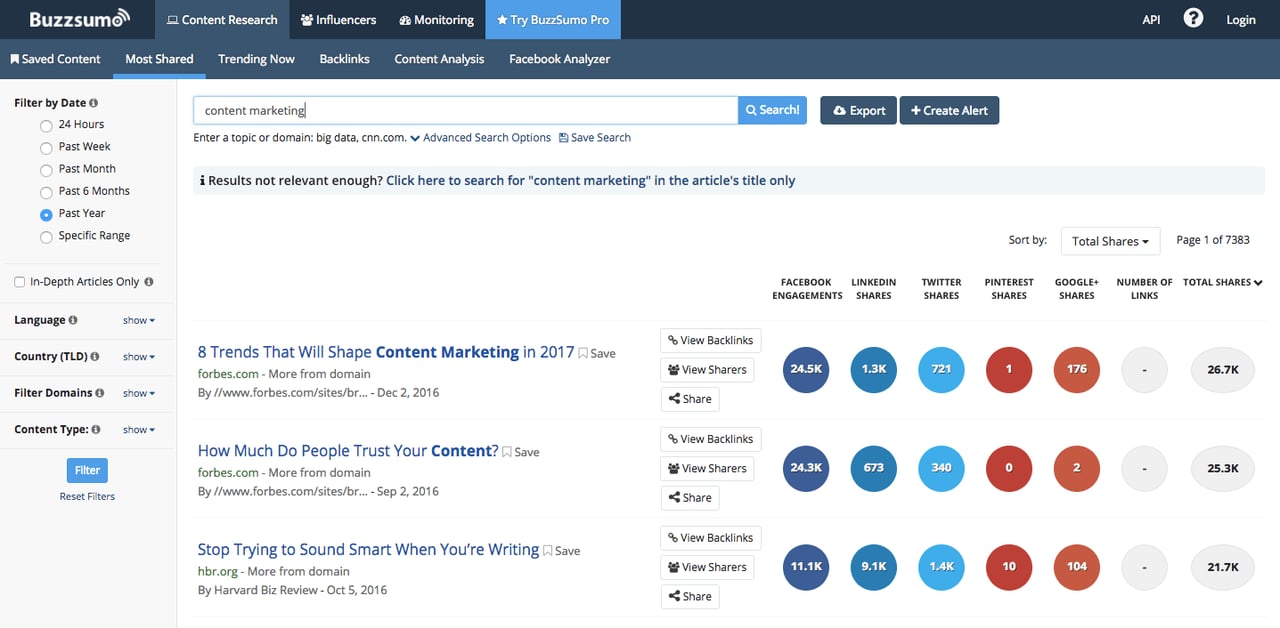Screen dimensions: 1280x628
Task: Open the Total Shares sort dropdown
Action: point(1110,241)
